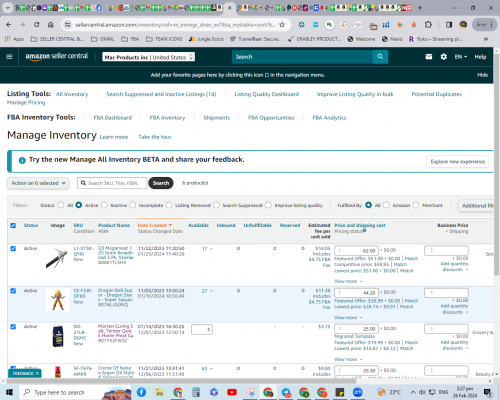
Task: Expand the Action on 6 selected dropdown
Action: click(38, 183)
